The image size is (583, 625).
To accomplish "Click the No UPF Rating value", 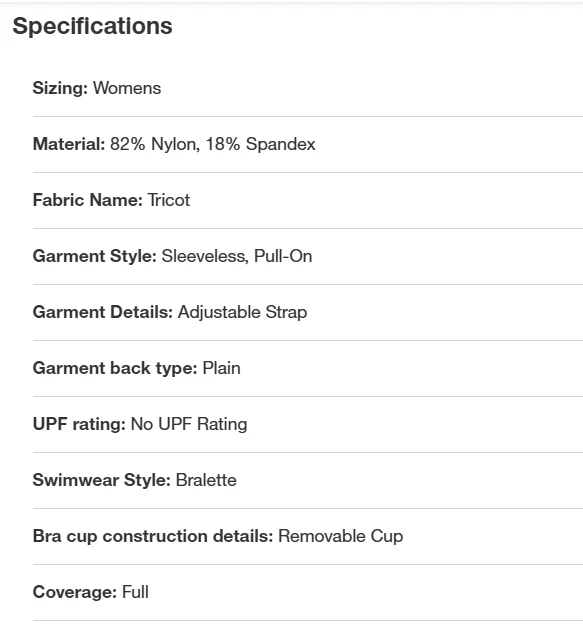I will pos(189,425).
